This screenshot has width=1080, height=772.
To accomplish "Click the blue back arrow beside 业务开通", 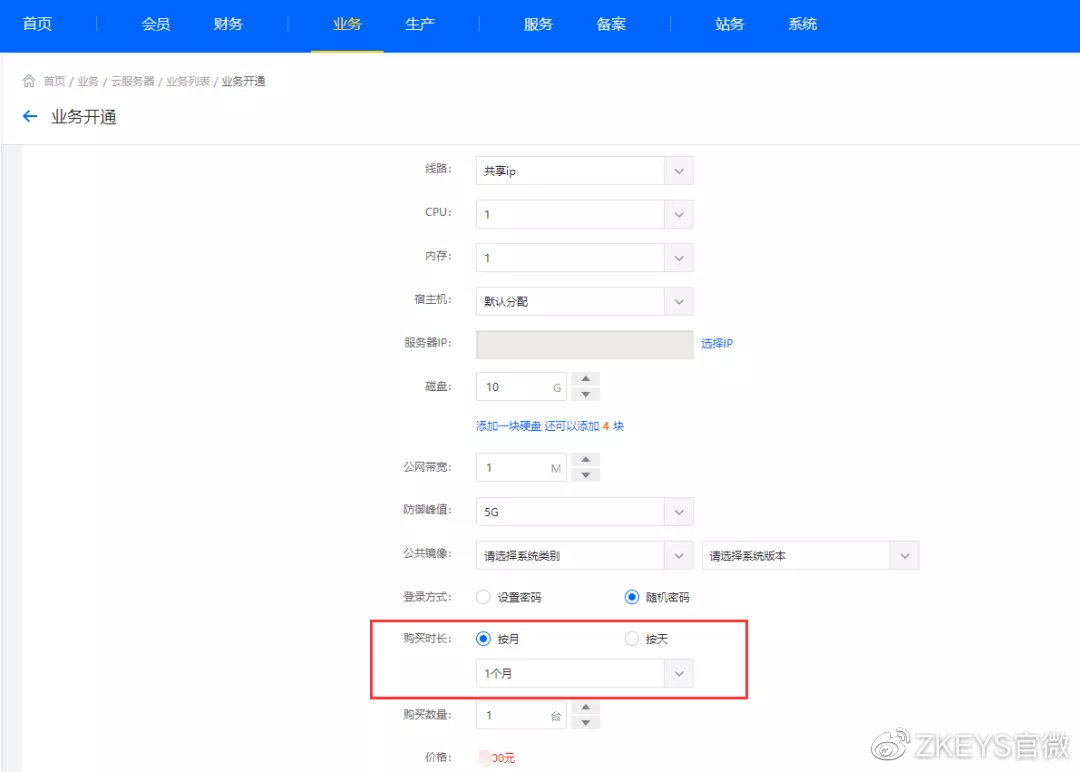I will click(29, 116).
